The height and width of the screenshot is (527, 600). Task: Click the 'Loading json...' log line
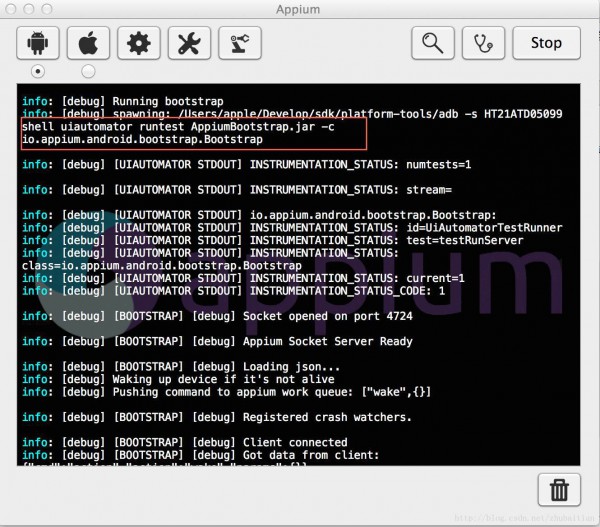(x=181, y=367)
